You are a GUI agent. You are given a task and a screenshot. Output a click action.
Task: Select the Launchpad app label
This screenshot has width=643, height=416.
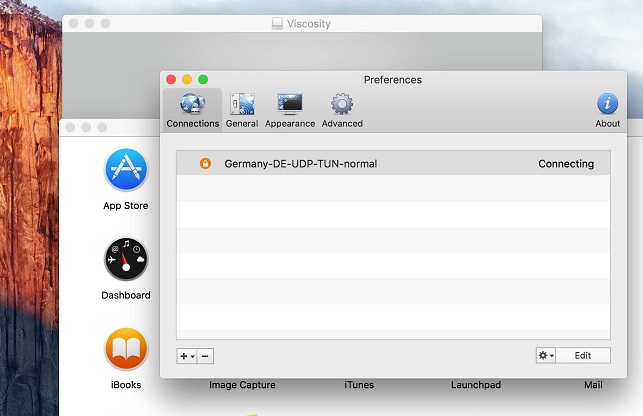pos(475,385)
